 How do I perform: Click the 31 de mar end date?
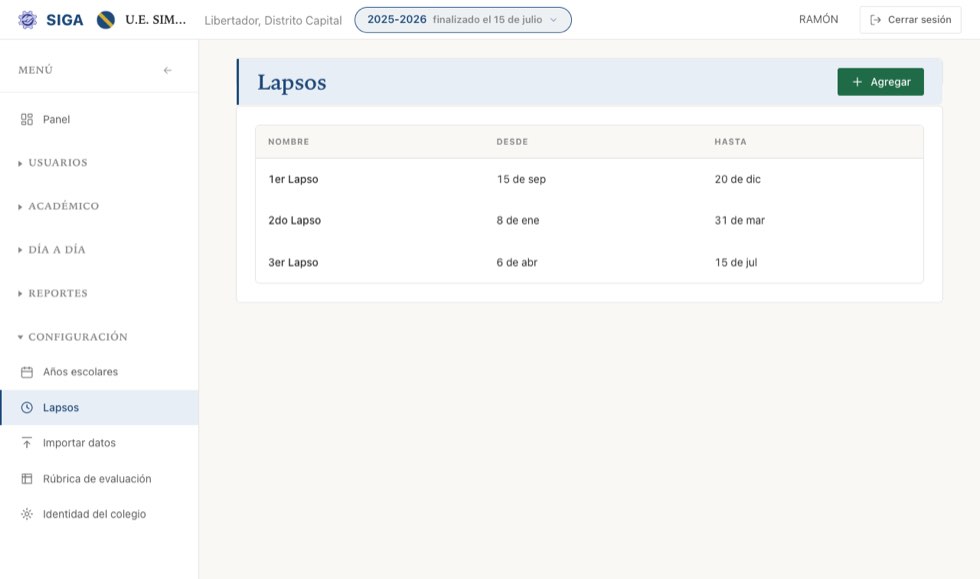coord(739,221)
